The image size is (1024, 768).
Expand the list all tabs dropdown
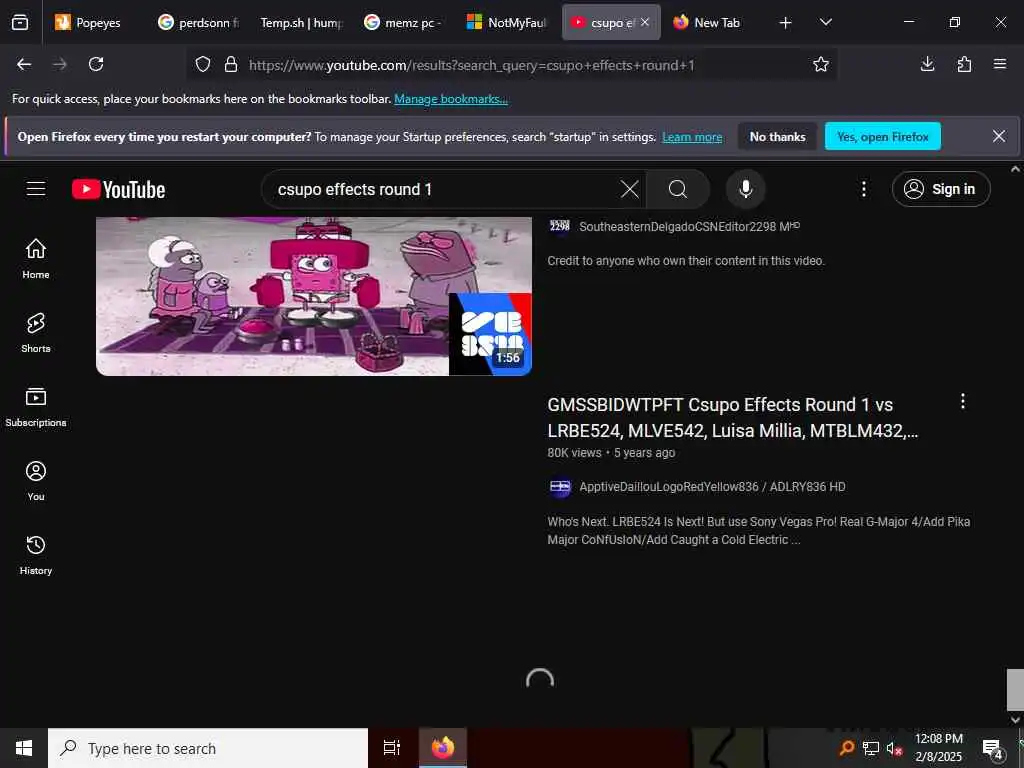[x=825, y=23]
